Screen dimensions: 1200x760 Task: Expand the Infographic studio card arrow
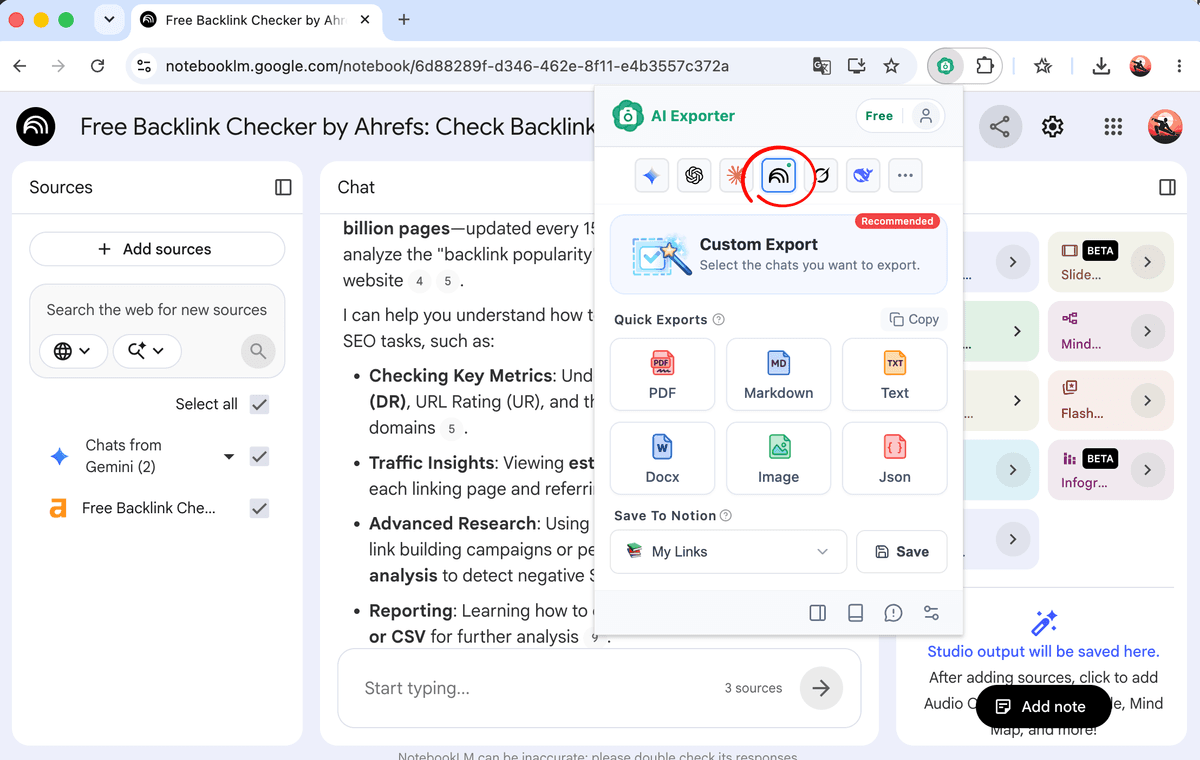coord(1147,469)
